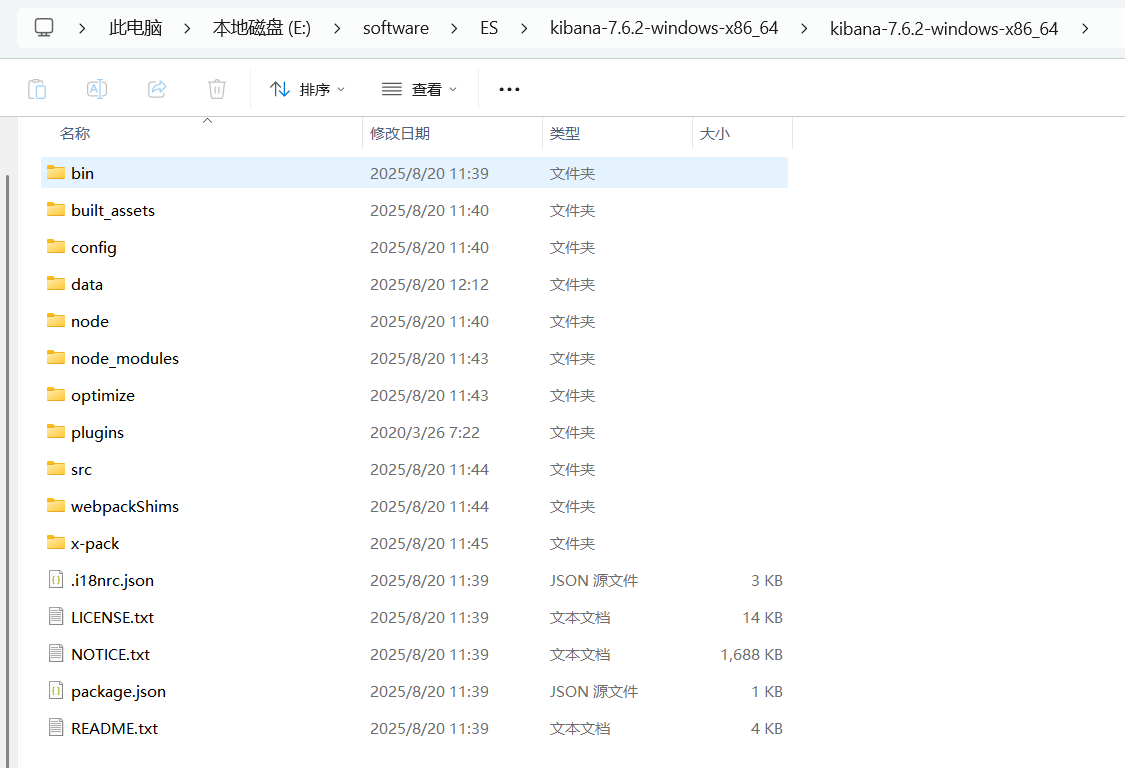Click the 文本文档 type of README.txt
Image resolution: width=1125 pixels, height=768 pixels.
pos(580,729)
